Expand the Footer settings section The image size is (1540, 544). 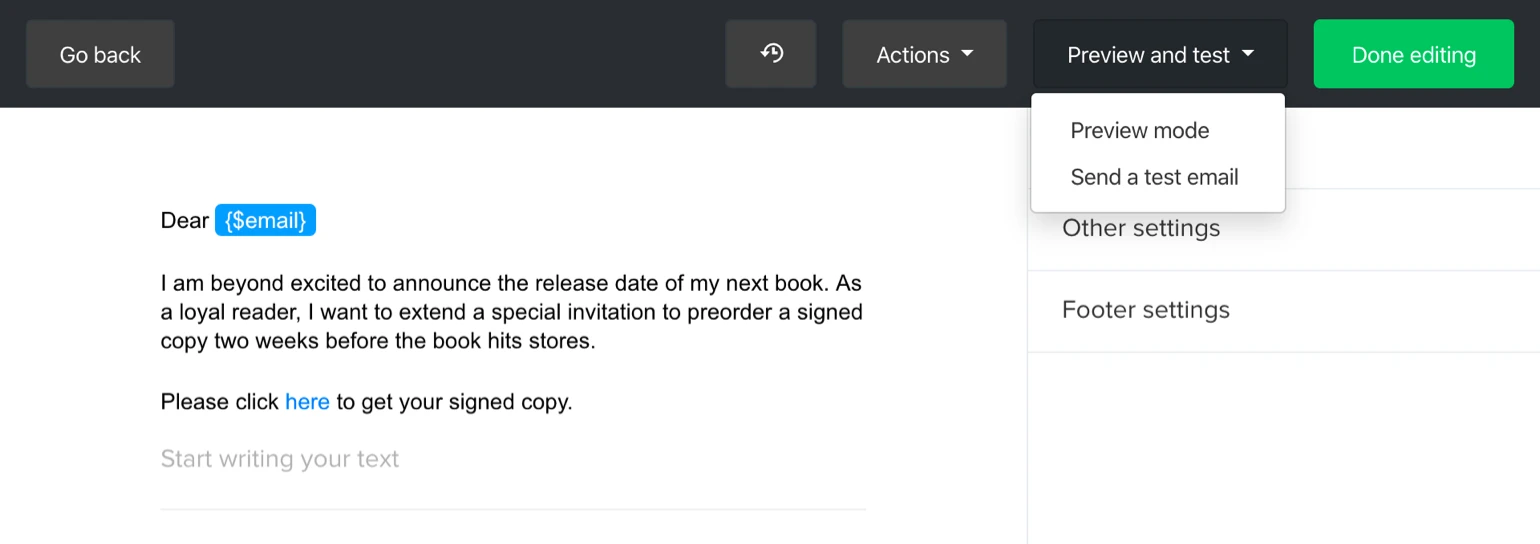coord(1146,310)
